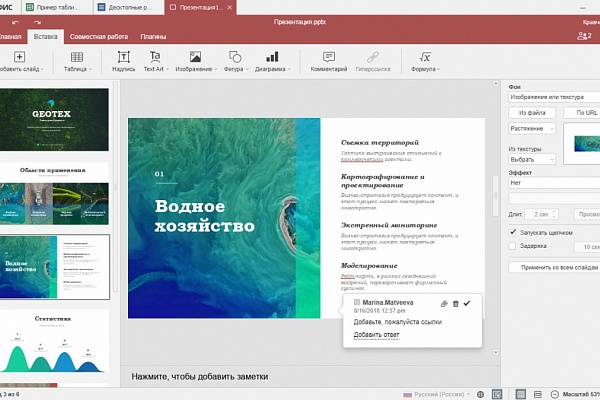Delete the comment with trash icon
This screenshot has width=600, height=400.
point(455,304)
